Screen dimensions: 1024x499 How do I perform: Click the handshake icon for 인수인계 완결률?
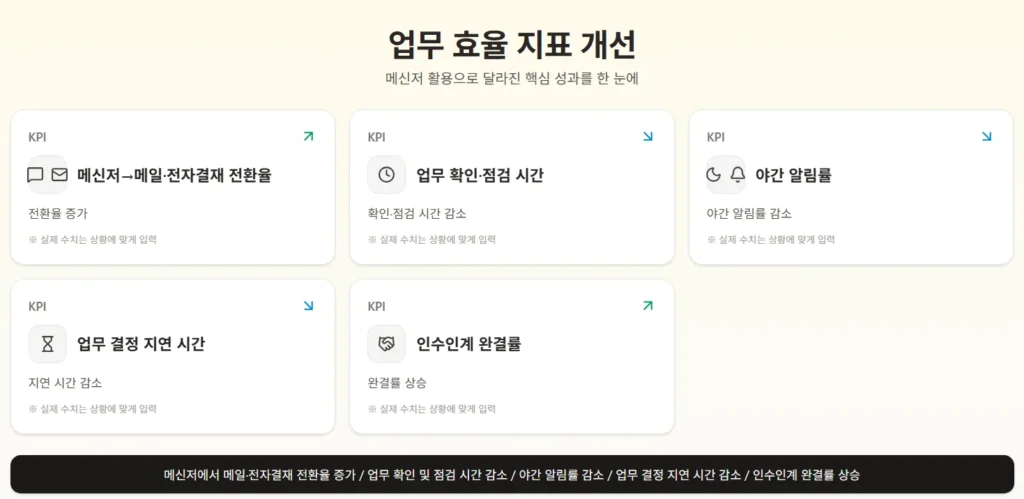(x=387, y=344)
